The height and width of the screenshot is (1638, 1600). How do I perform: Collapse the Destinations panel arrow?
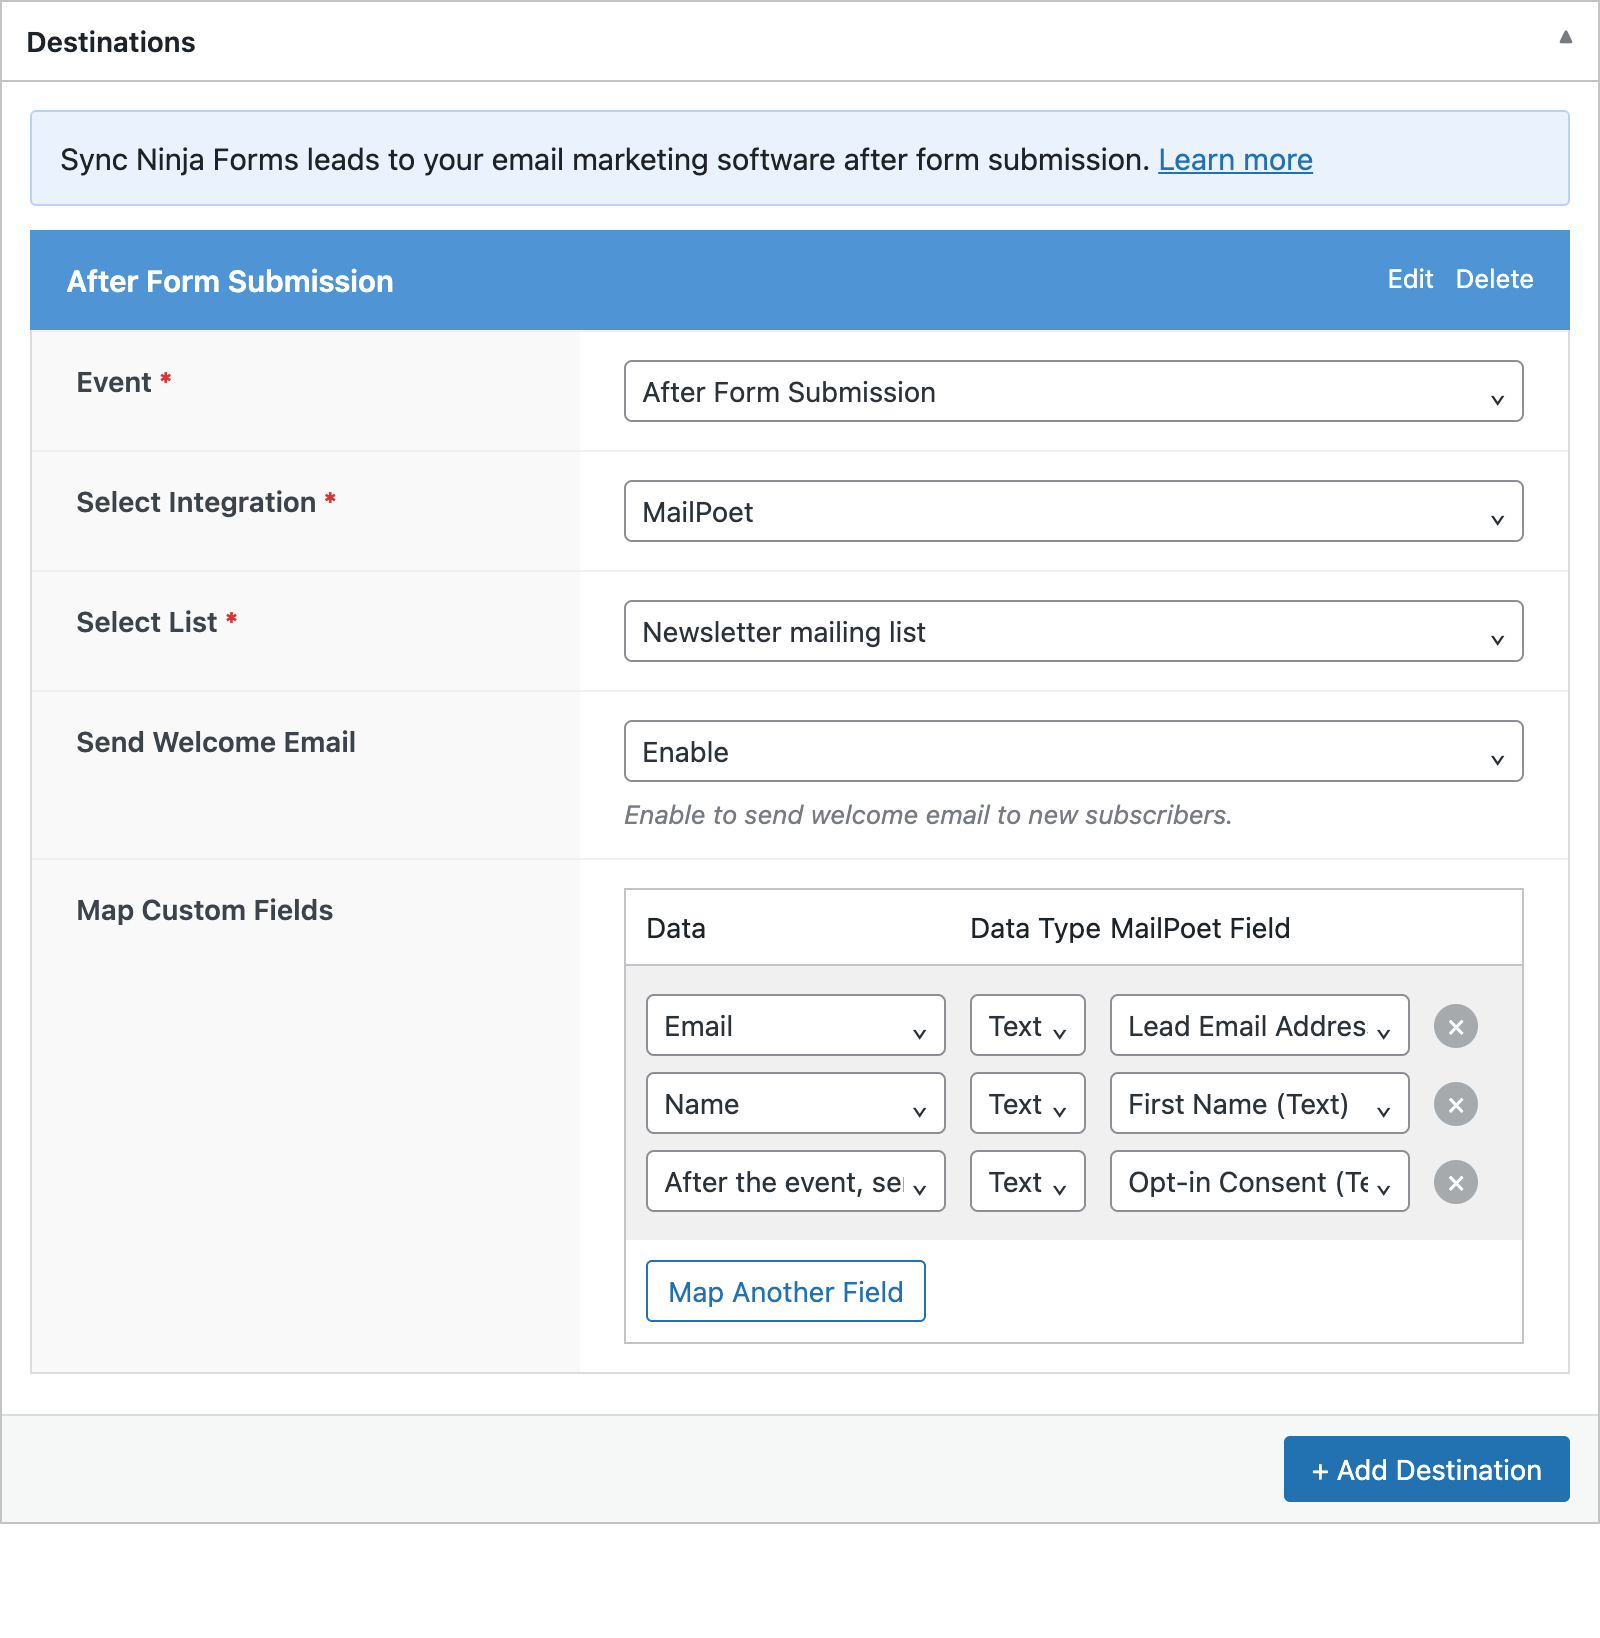[1565, 38]
